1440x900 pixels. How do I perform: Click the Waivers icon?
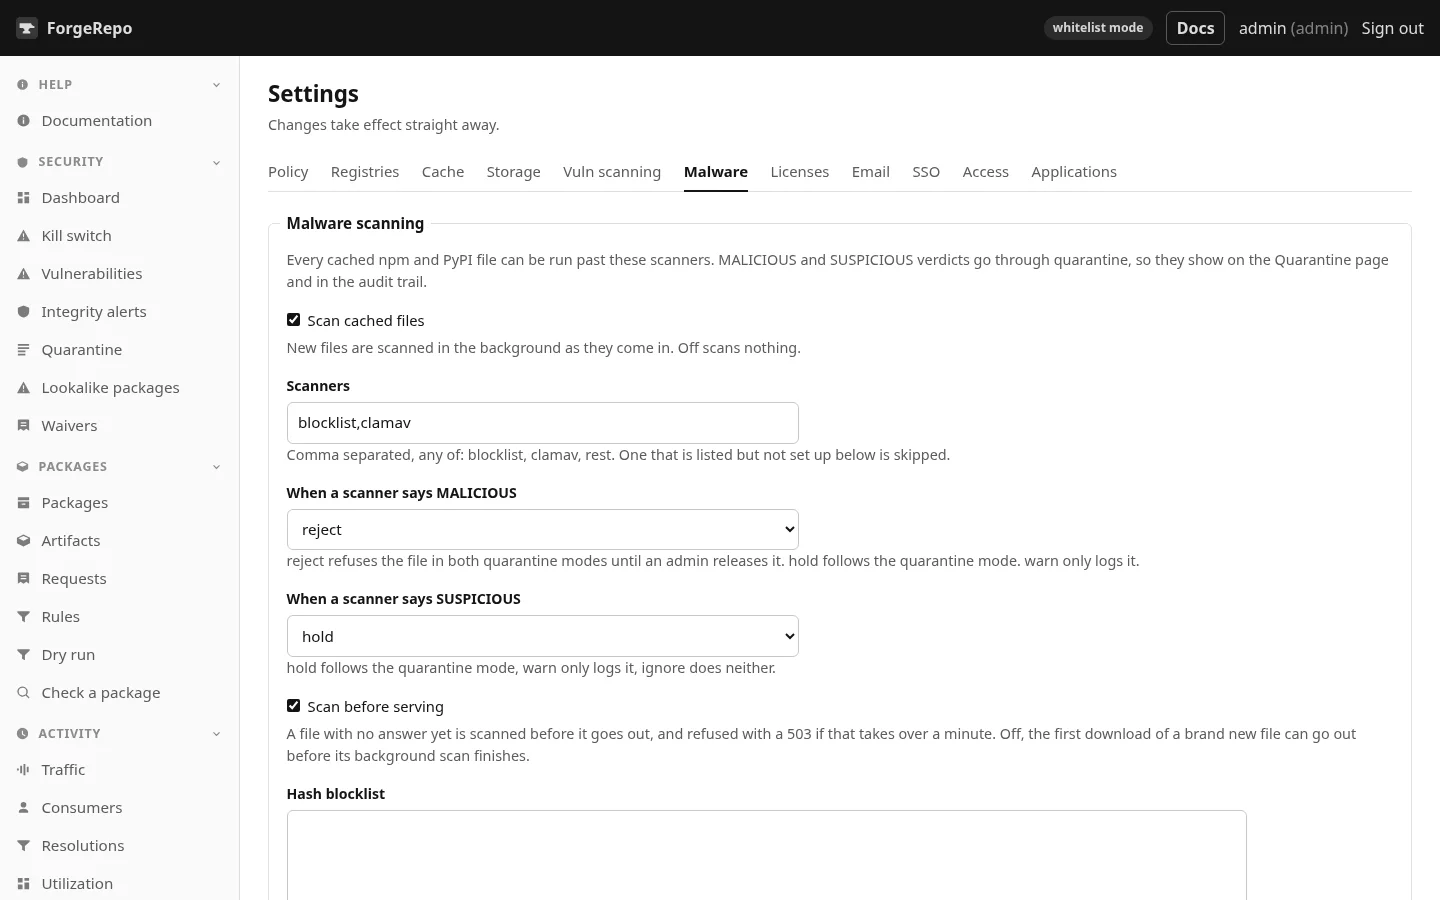[24, 426]
